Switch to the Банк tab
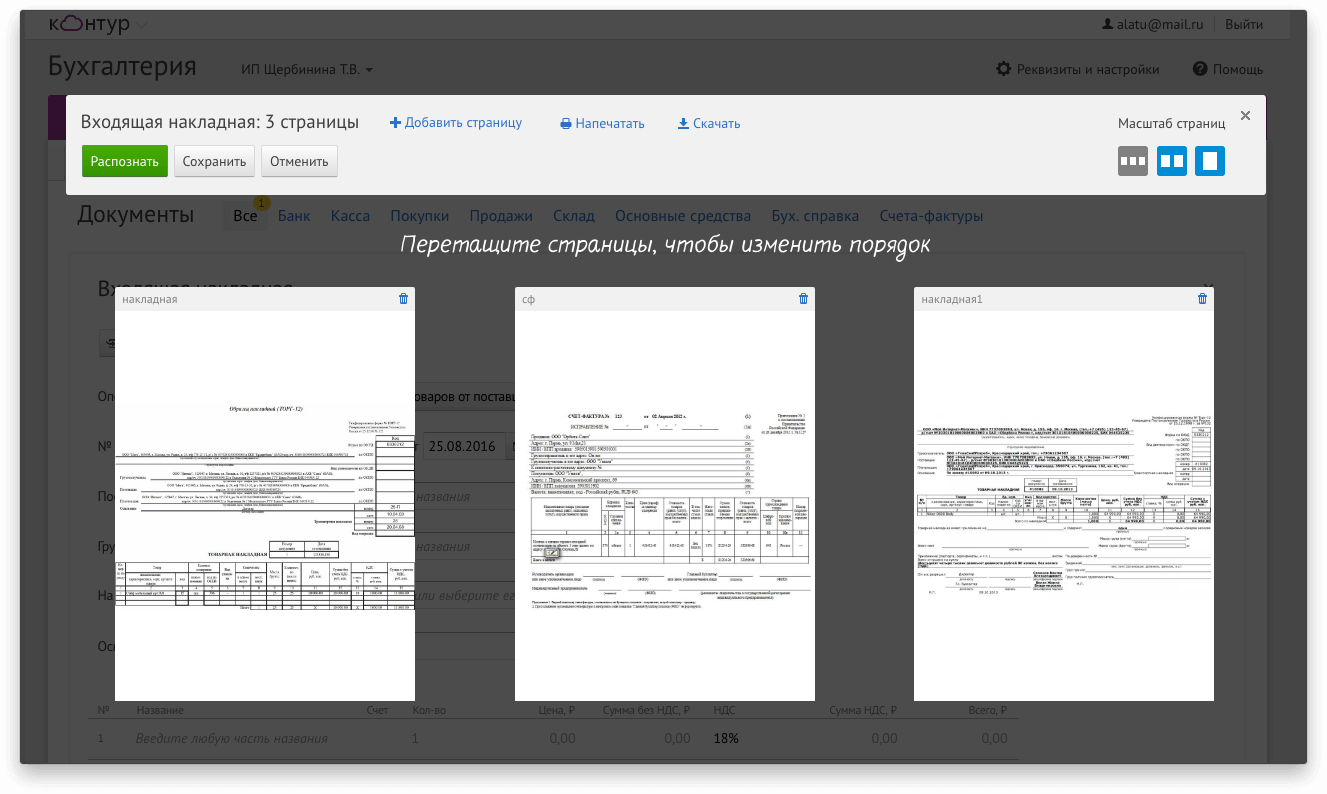This screenshot has height=794, width=1327. (294, 216)
